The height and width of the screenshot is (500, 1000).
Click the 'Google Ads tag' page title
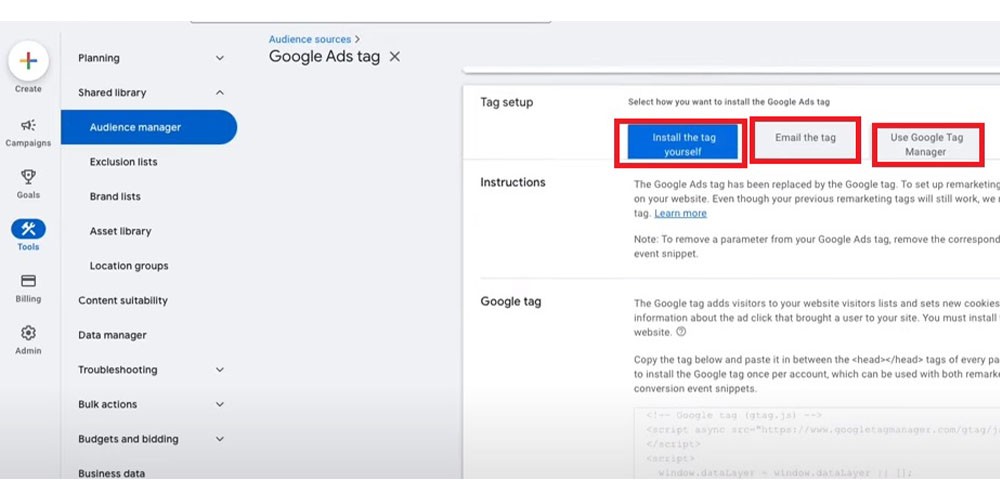pyautogui.click(x=324, y=56)
